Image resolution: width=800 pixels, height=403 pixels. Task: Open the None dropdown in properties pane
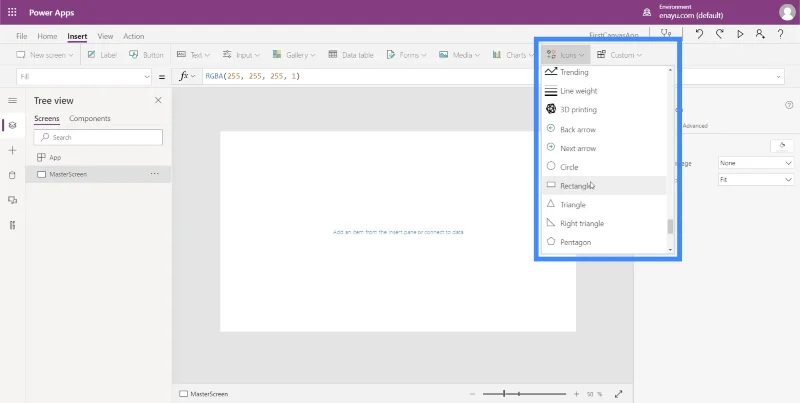pyautogui.click(x=755, y=163)
